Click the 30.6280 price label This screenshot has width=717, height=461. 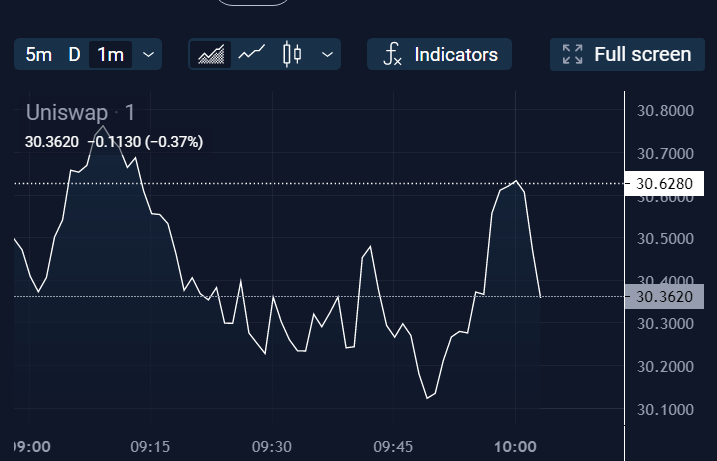point(664,183)
